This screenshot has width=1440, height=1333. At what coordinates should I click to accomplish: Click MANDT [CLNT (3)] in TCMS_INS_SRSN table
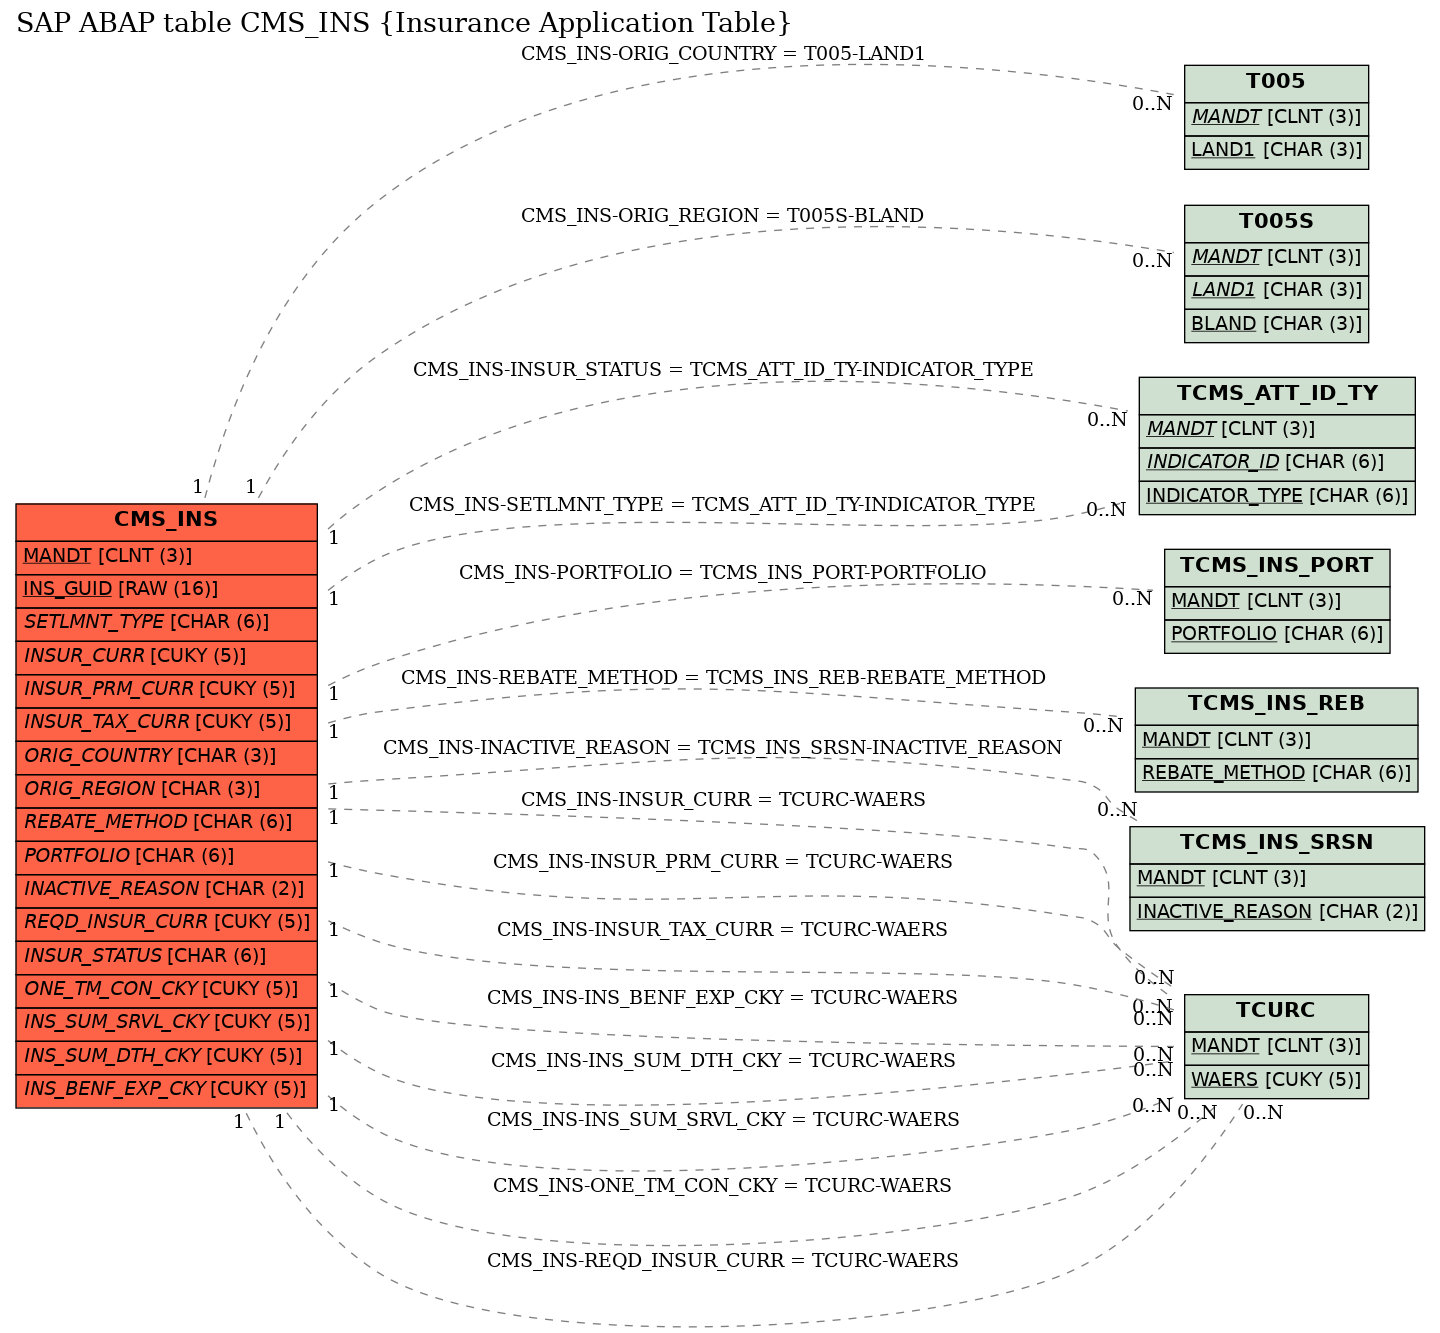[1277, 879]
